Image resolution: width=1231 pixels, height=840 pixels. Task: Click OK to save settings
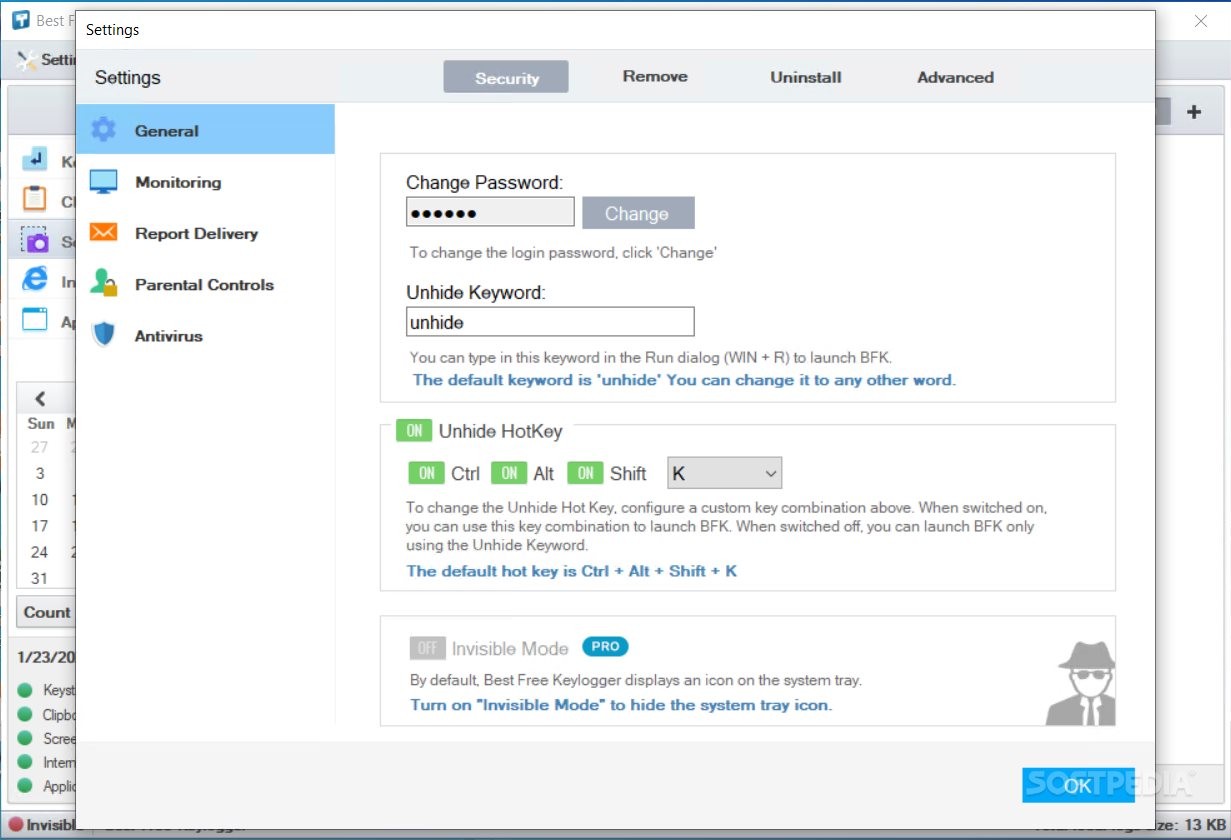(1078, 785)
